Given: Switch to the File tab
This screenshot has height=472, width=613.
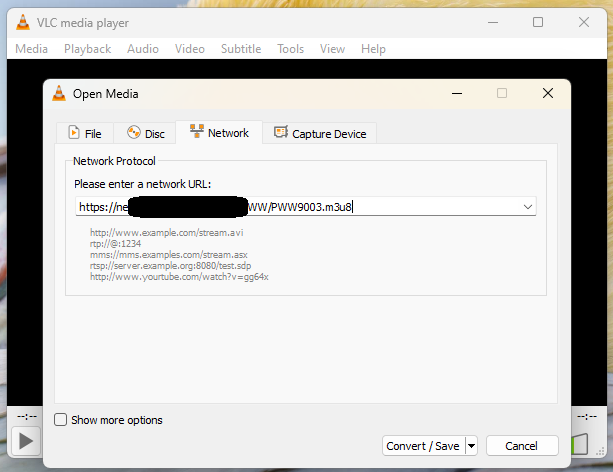Looking at the screenshot, I should (85, 133).
